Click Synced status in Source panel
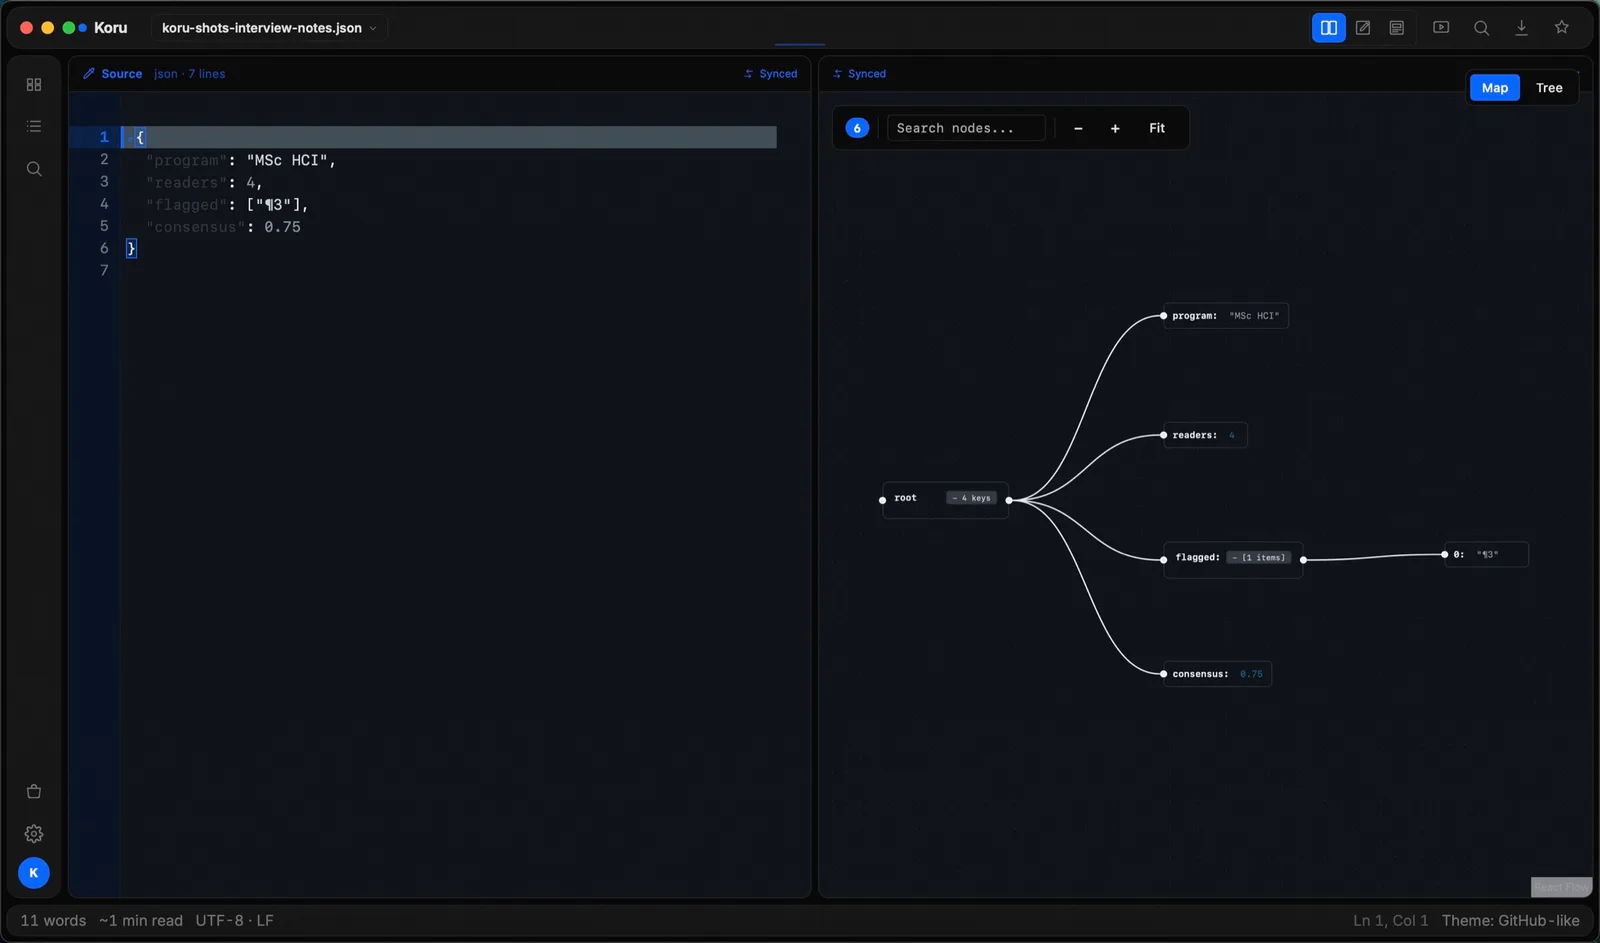 click(x=771, y=74)
